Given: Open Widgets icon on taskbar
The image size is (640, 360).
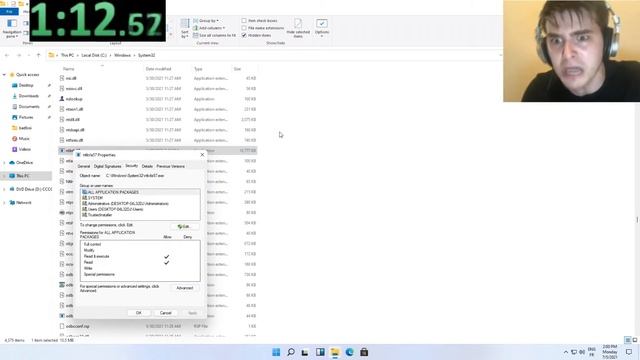Looking at the screenshot, I should tap(320, 352).
